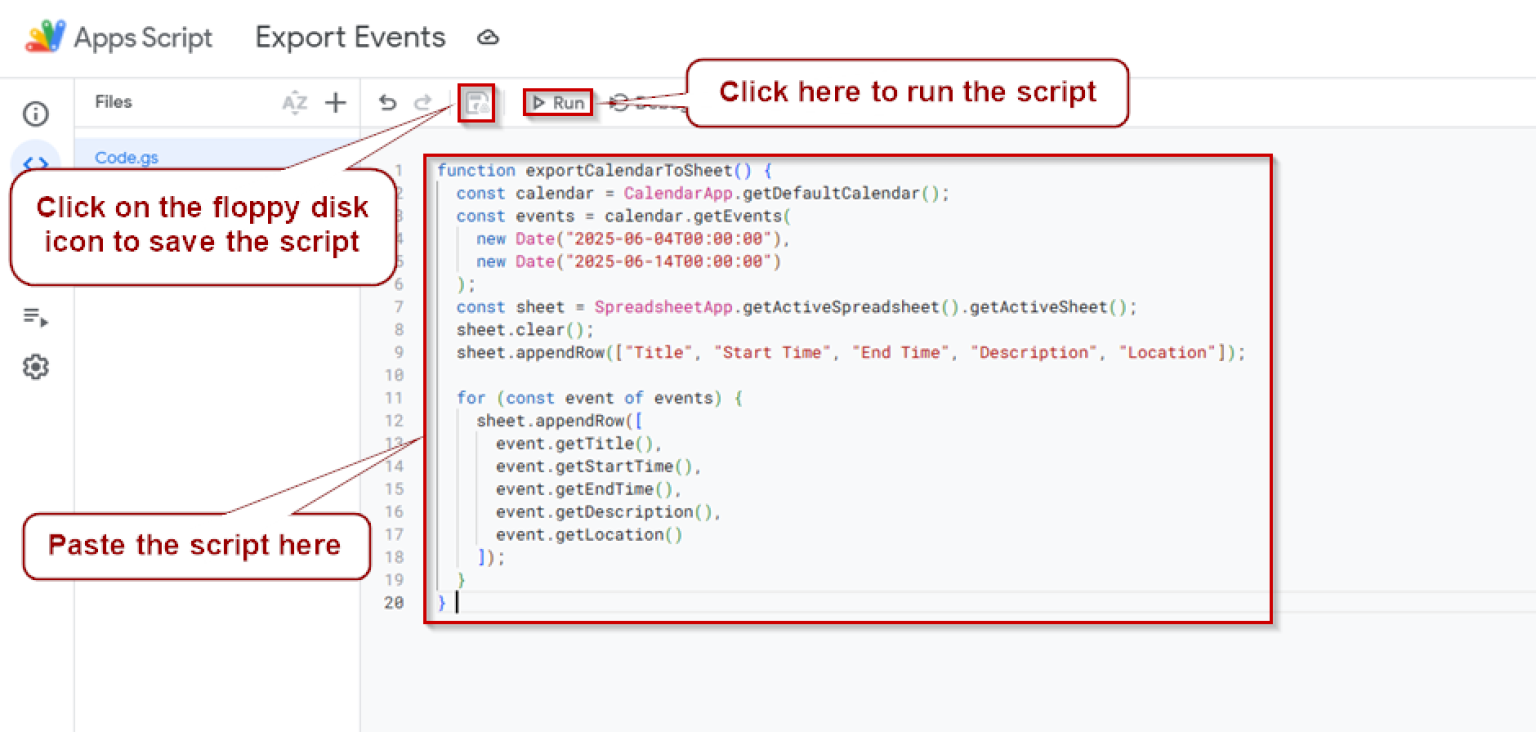Viewport: 1536px width, 732px height.
Task: Run the exportCalendarToSheet script
Action: [558, 101]
